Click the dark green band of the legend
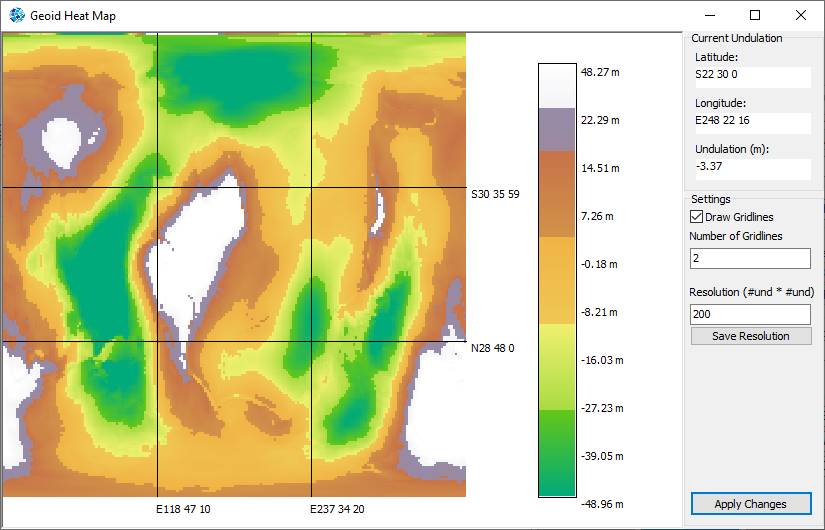The image size is (825, 530). (557, 453)
